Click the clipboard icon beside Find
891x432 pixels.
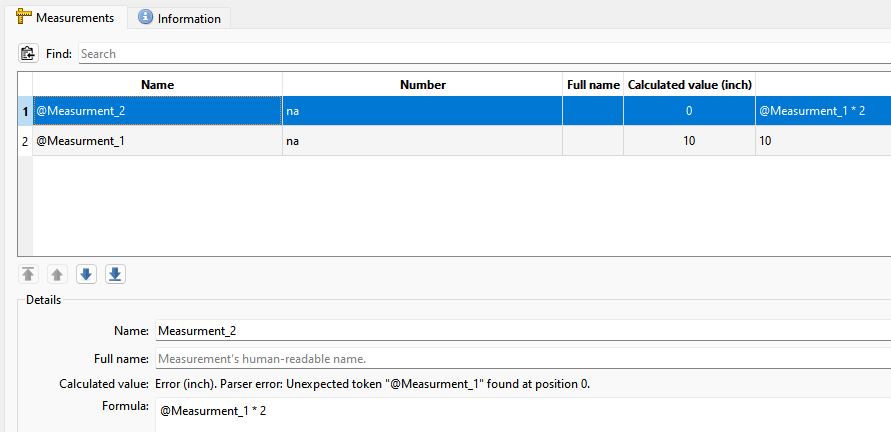(x=28, y=54)
